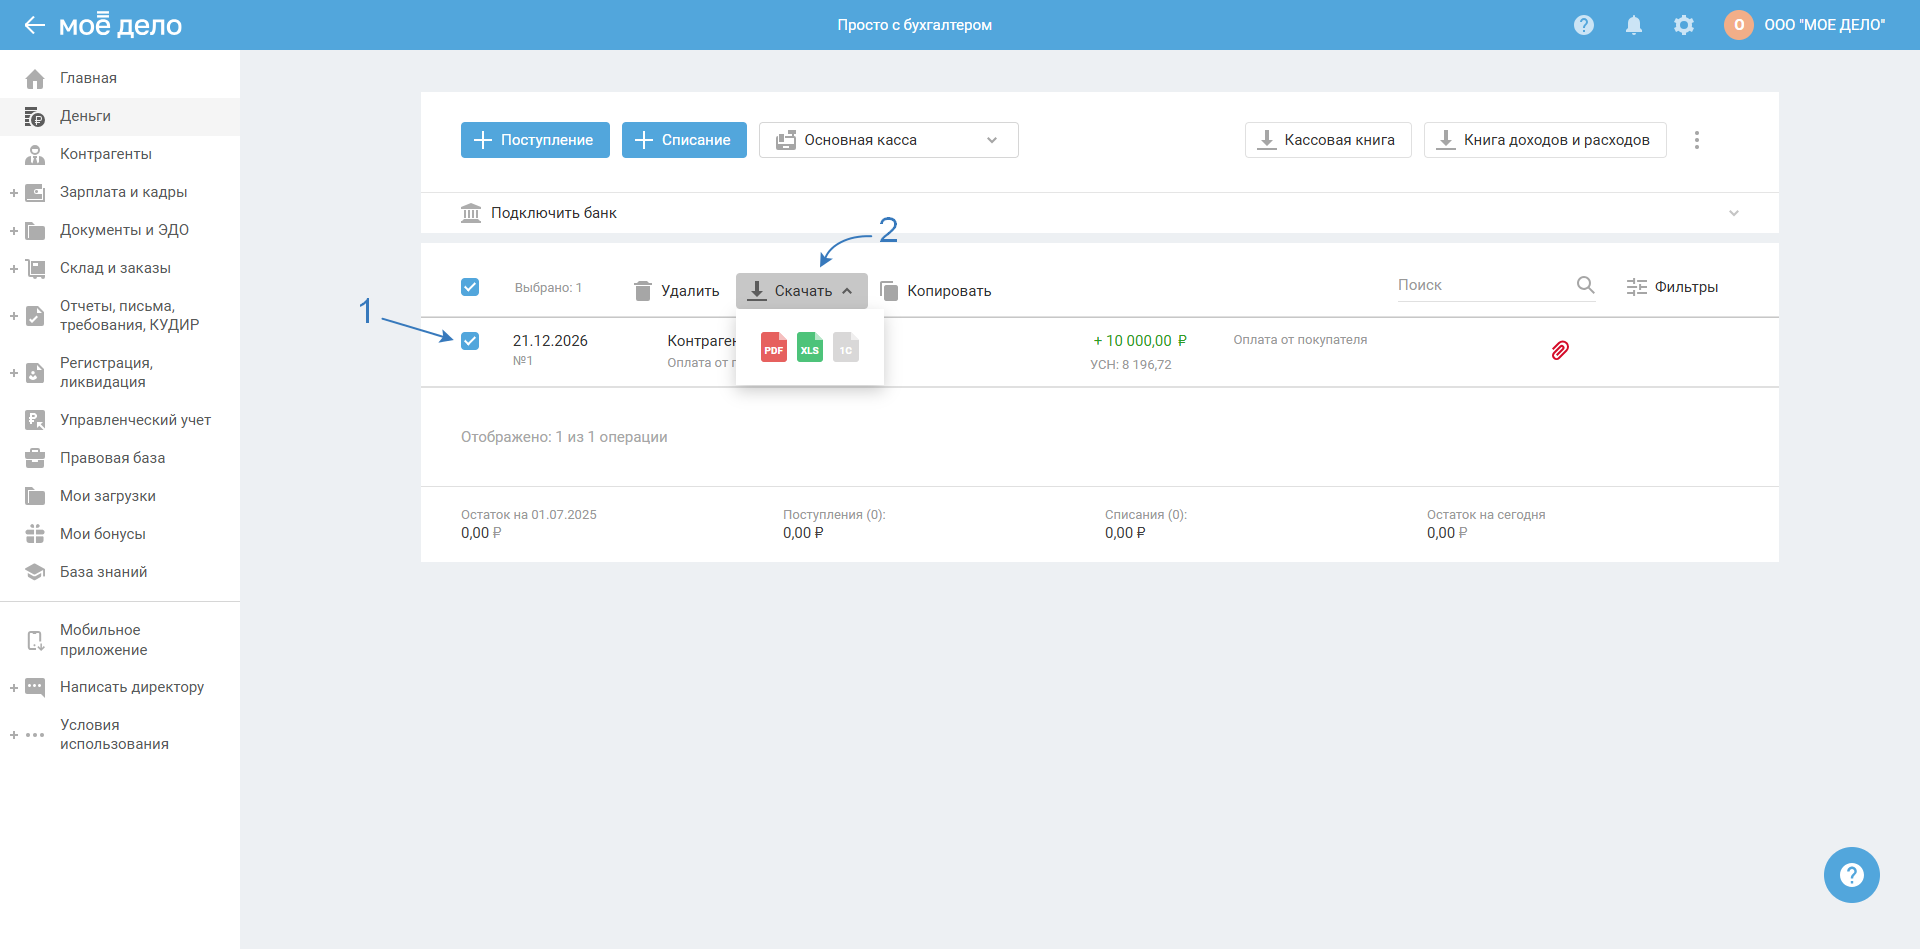This screenshot has height=949, width=1920.
Task: Open notifications bell icon
Action: click(1634, 25)
